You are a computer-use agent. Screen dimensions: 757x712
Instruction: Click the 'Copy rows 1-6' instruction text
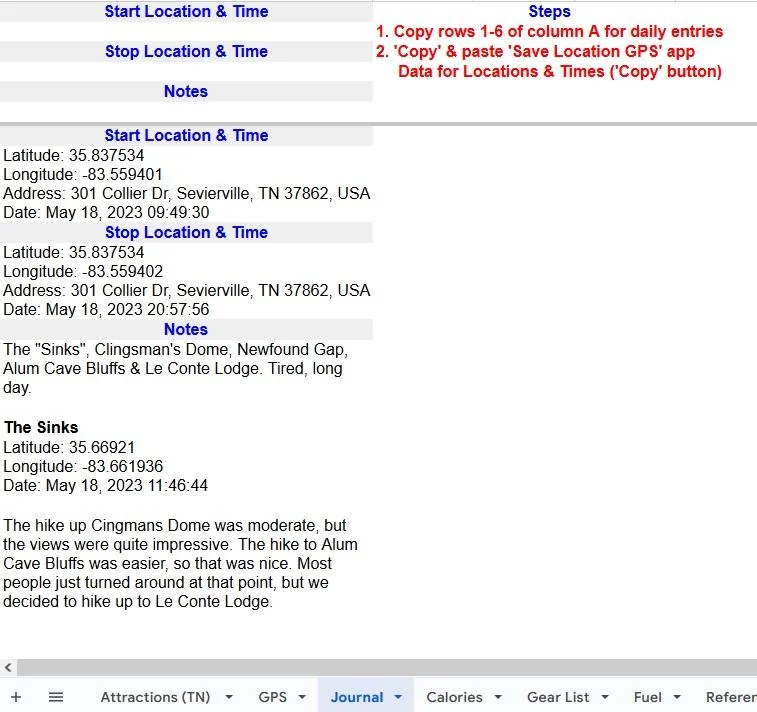pos(557,31)
